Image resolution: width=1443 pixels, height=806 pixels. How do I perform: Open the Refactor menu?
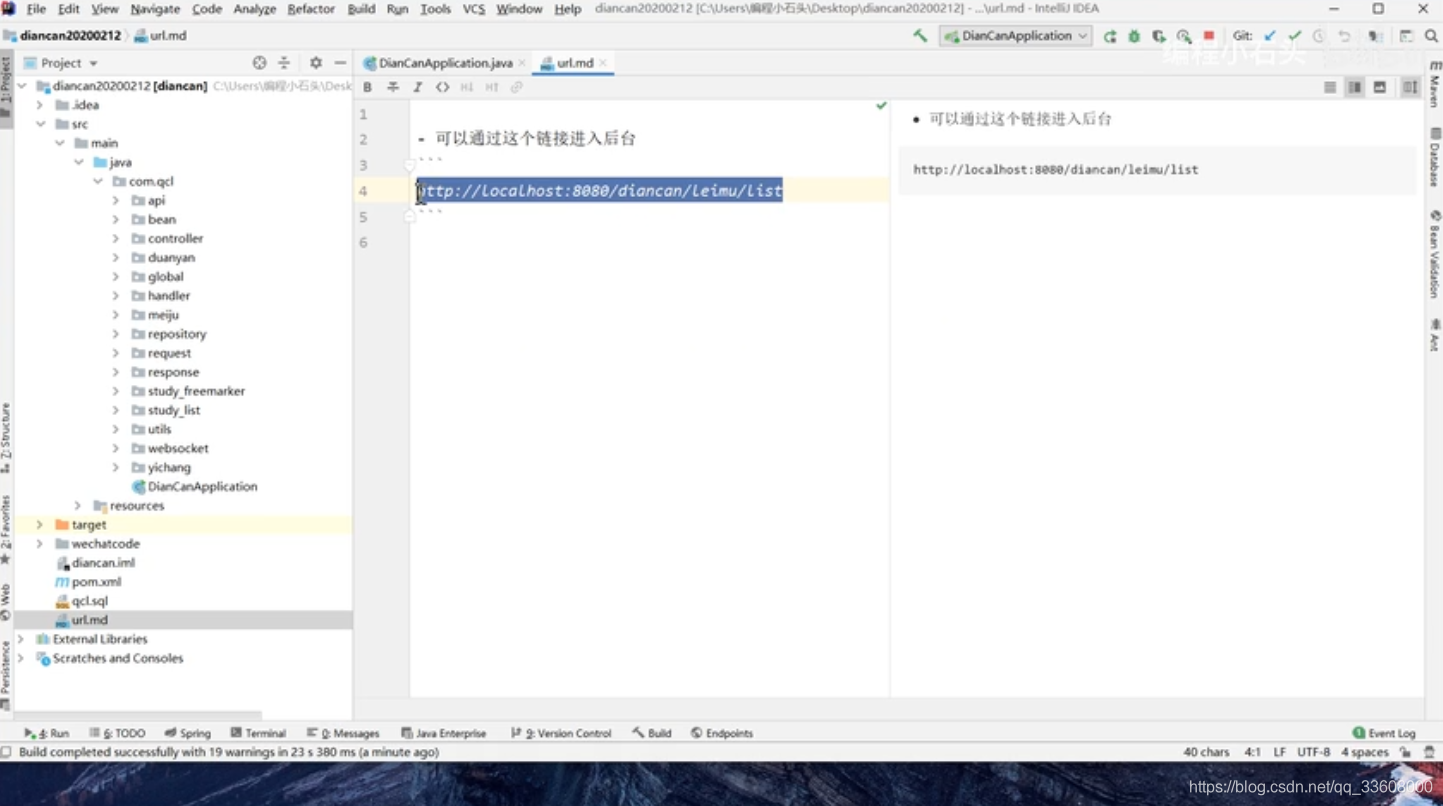point(311,9)
